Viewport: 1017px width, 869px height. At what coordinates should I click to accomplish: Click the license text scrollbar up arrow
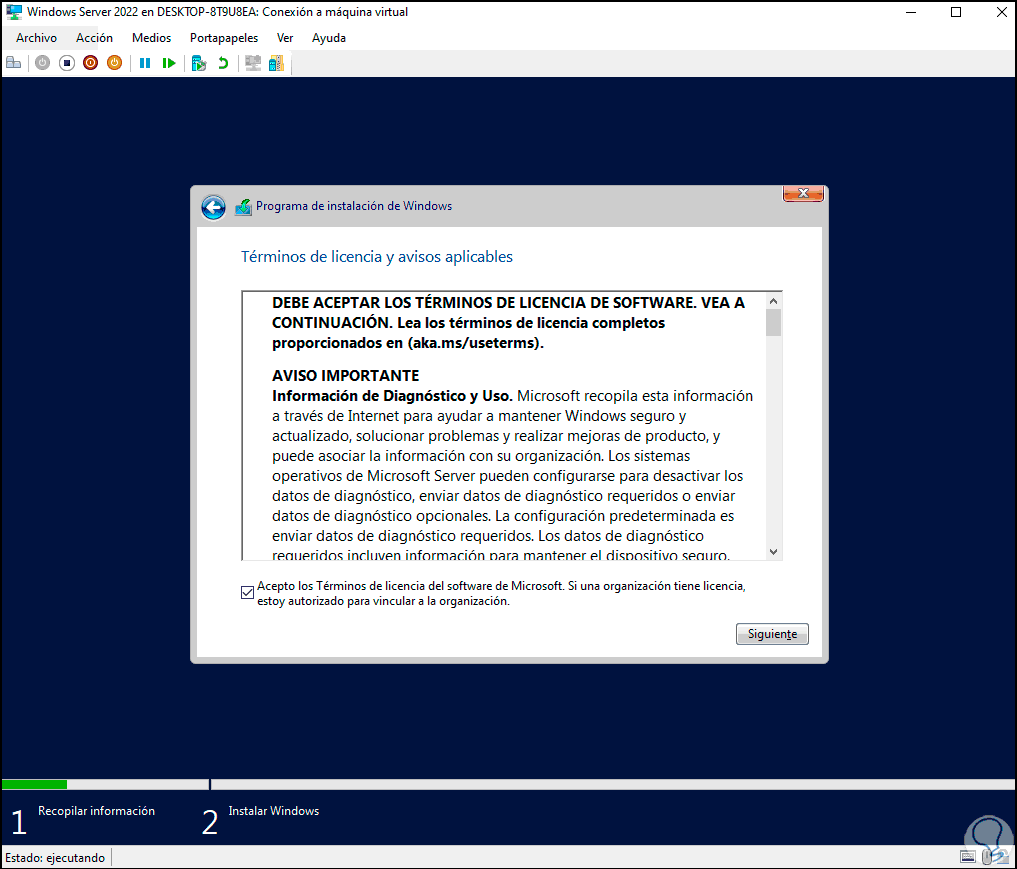773,301
